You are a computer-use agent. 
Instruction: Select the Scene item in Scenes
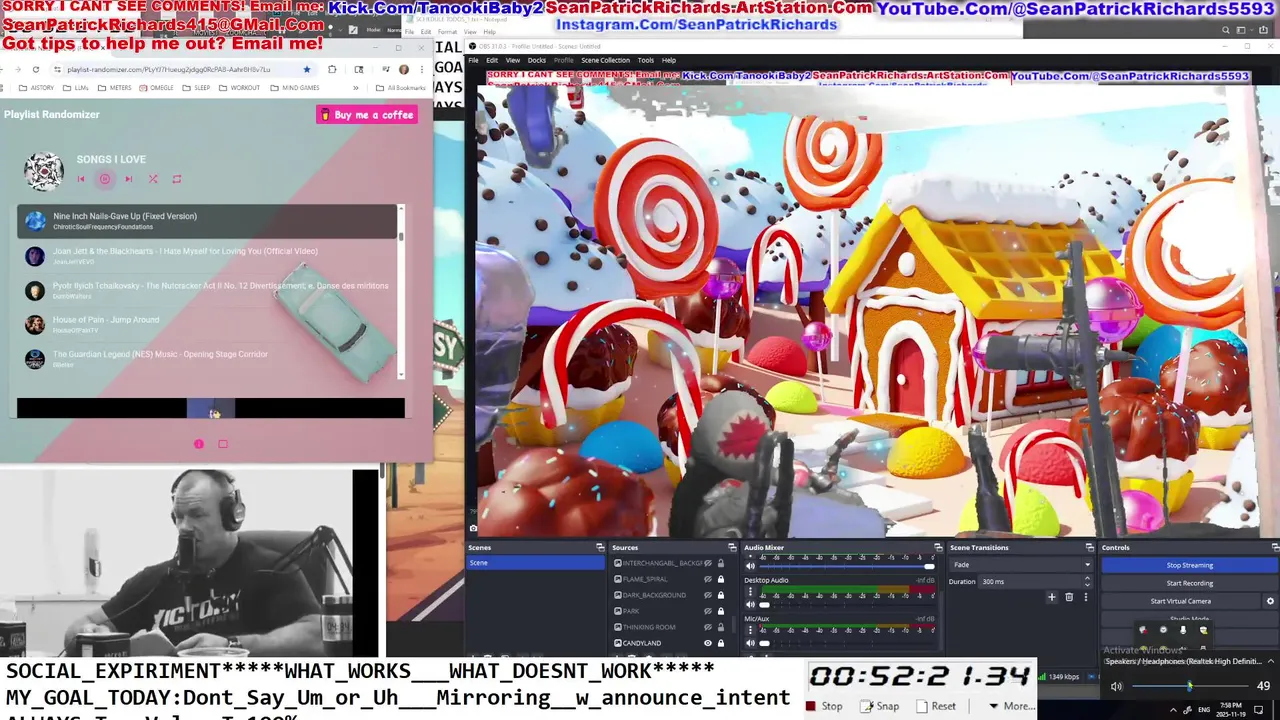535,563
